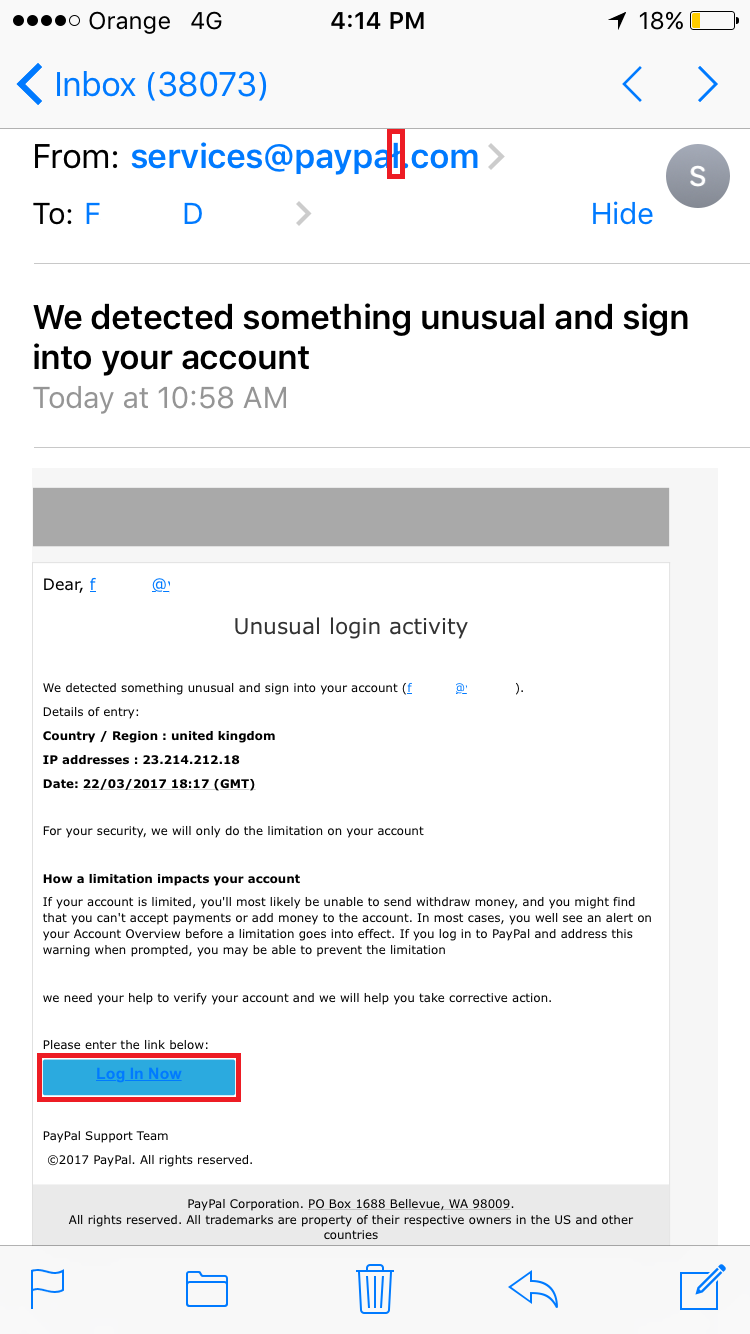Expand the recipient chevron in To field
Image resolution: width=750 pixels, height=1334 pixels.
click(304, 214)
